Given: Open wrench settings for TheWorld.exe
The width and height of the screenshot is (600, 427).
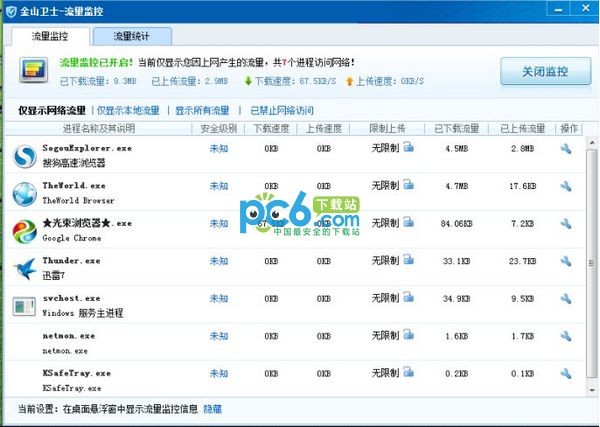Looking at the screenshot, I should (x=566, y=186).
